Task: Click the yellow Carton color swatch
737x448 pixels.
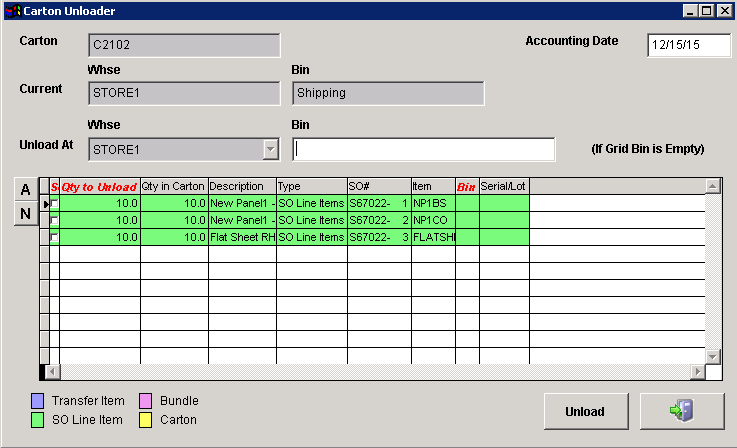Action: (x=143, y=420)
